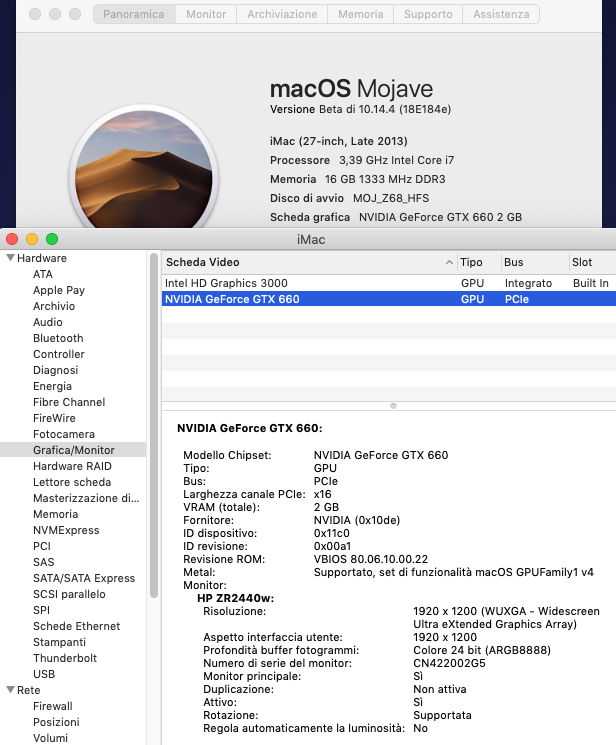Select Fotocamera in the sidebar
This screenshot has width=616, height=745.
[64, 434]
